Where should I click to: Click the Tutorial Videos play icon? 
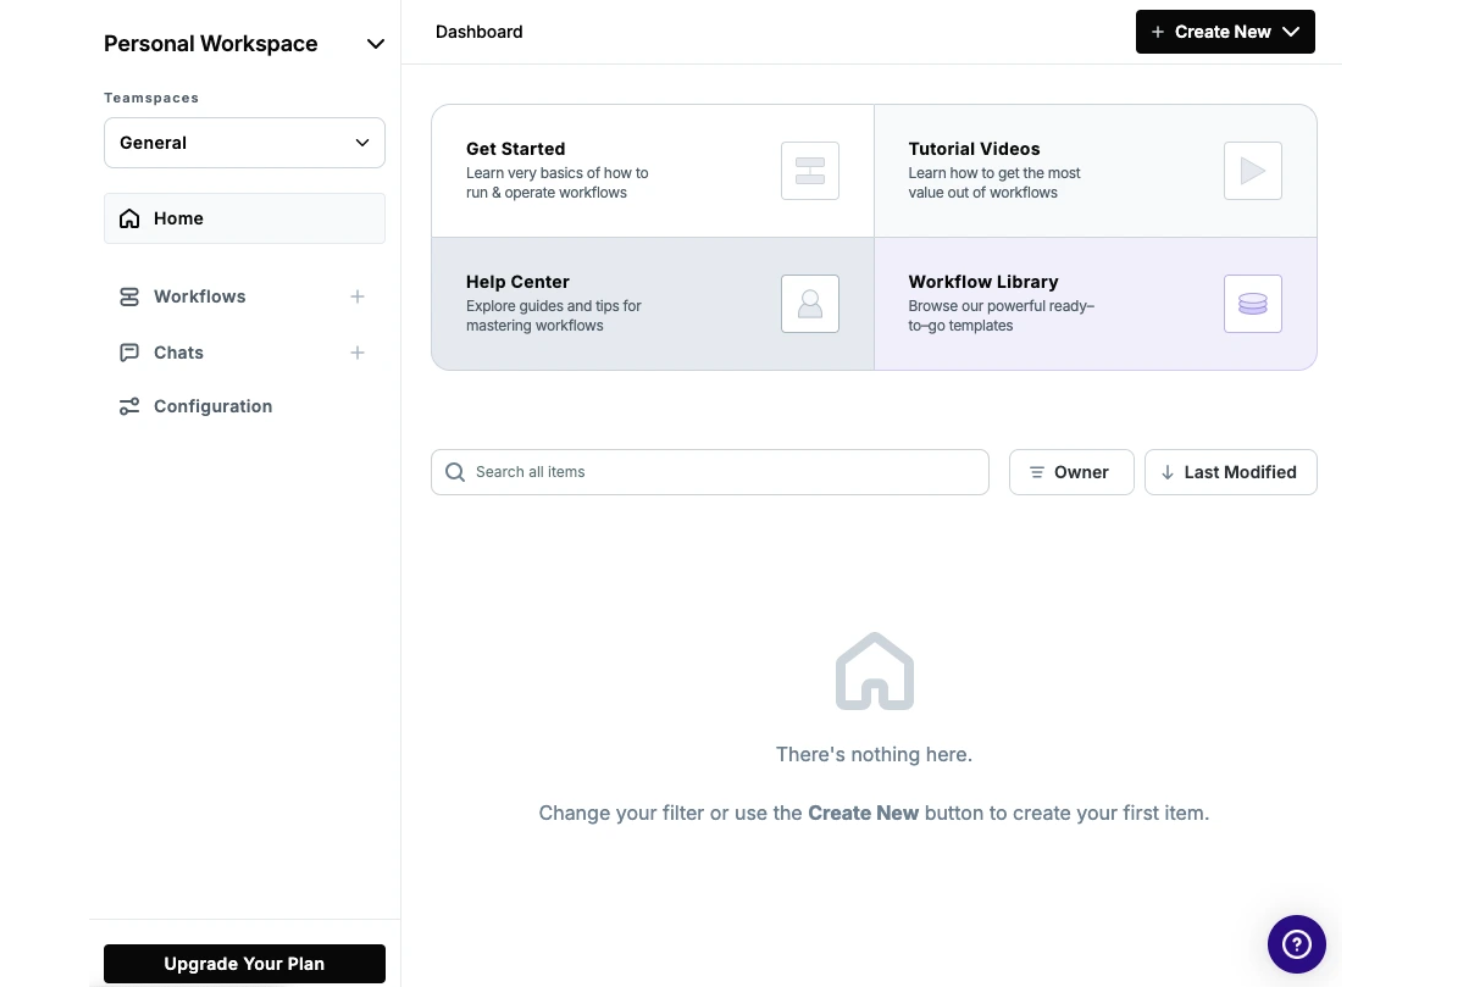[1252, 170]
